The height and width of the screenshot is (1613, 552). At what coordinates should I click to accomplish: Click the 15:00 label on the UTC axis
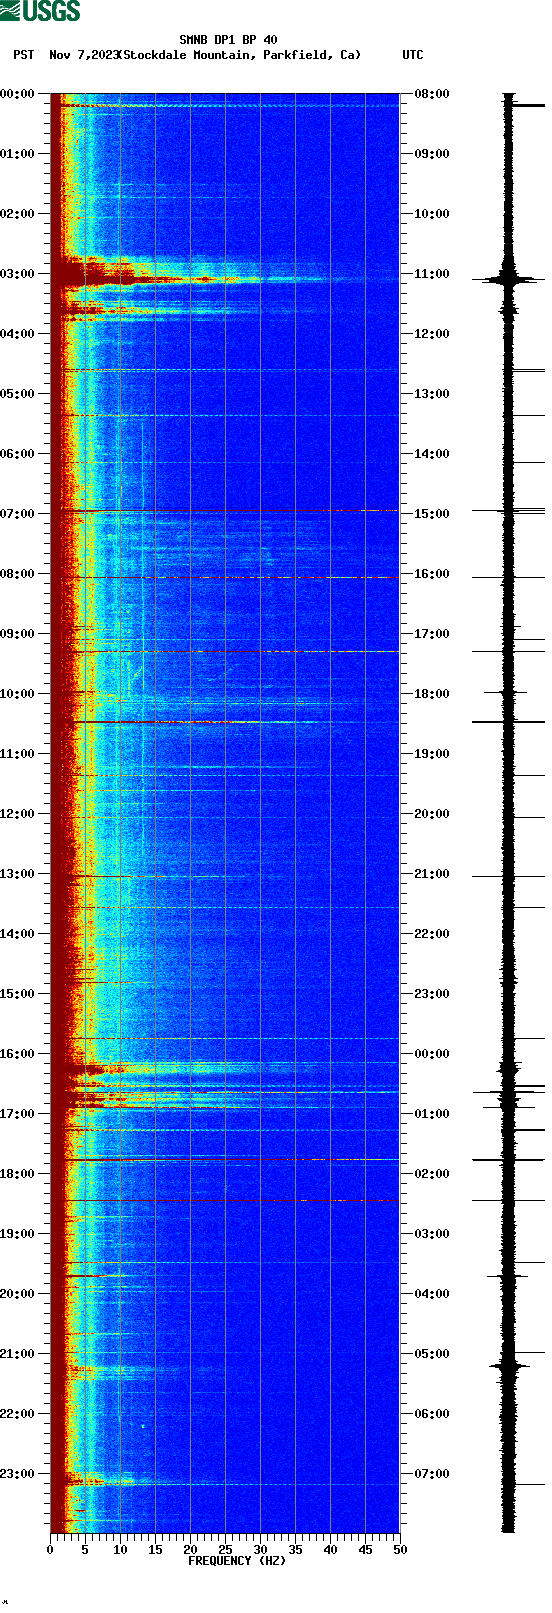click(x=431, y=514)
